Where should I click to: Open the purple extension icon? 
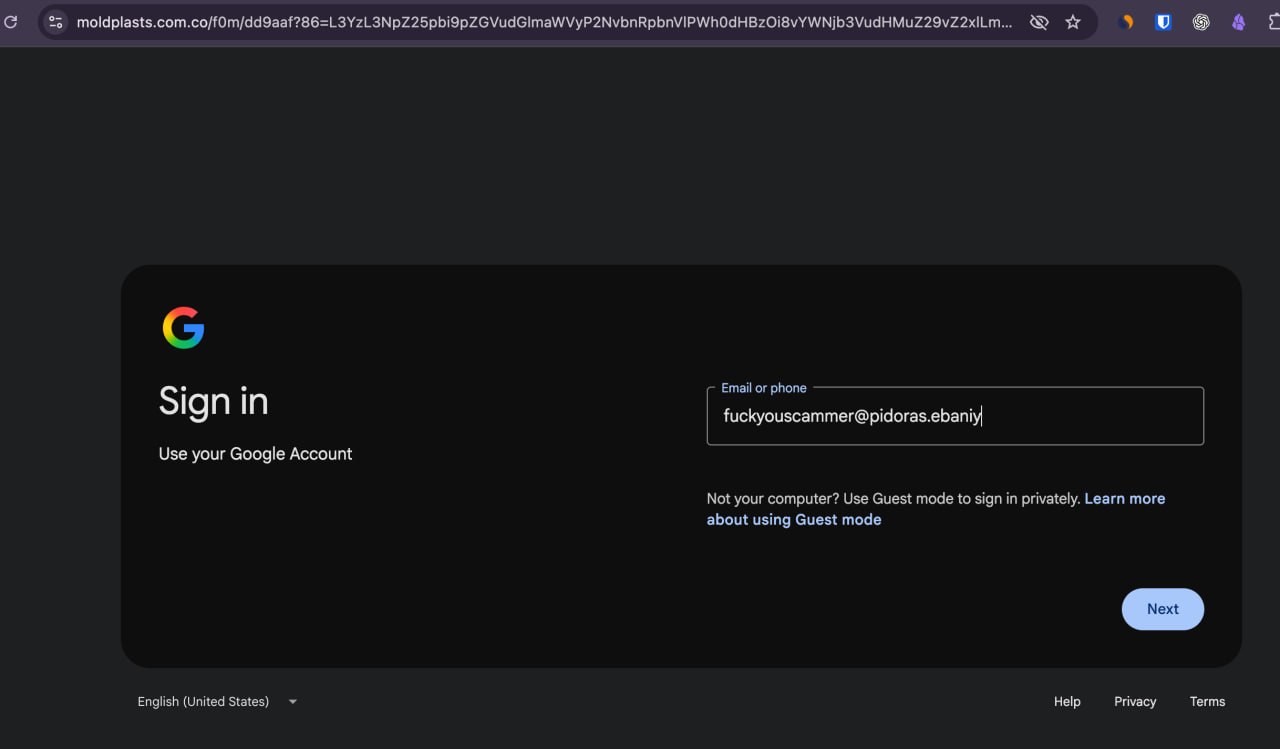(x=1239, y=21)
